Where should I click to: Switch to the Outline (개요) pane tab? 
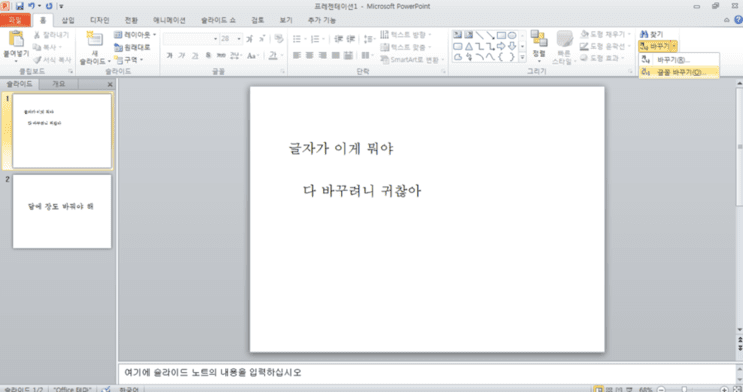click(58, 84)
